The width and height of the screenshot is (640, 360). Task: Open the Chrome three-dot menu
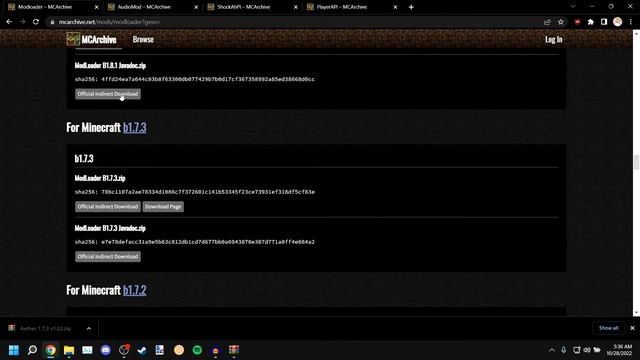(631, 22)
